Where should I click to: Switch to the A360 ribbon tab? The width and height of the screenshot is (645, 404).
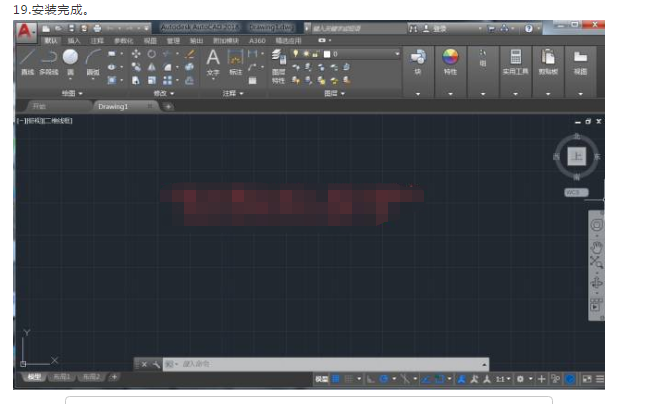pos(257,41)
